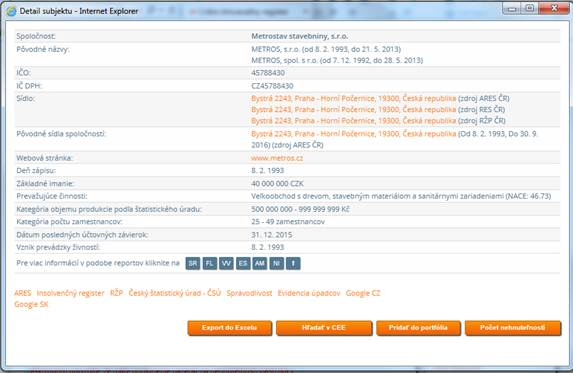This screenshot has height=373, width=573.
Task: Add the company to the portfolio
Action: (418, 328)
